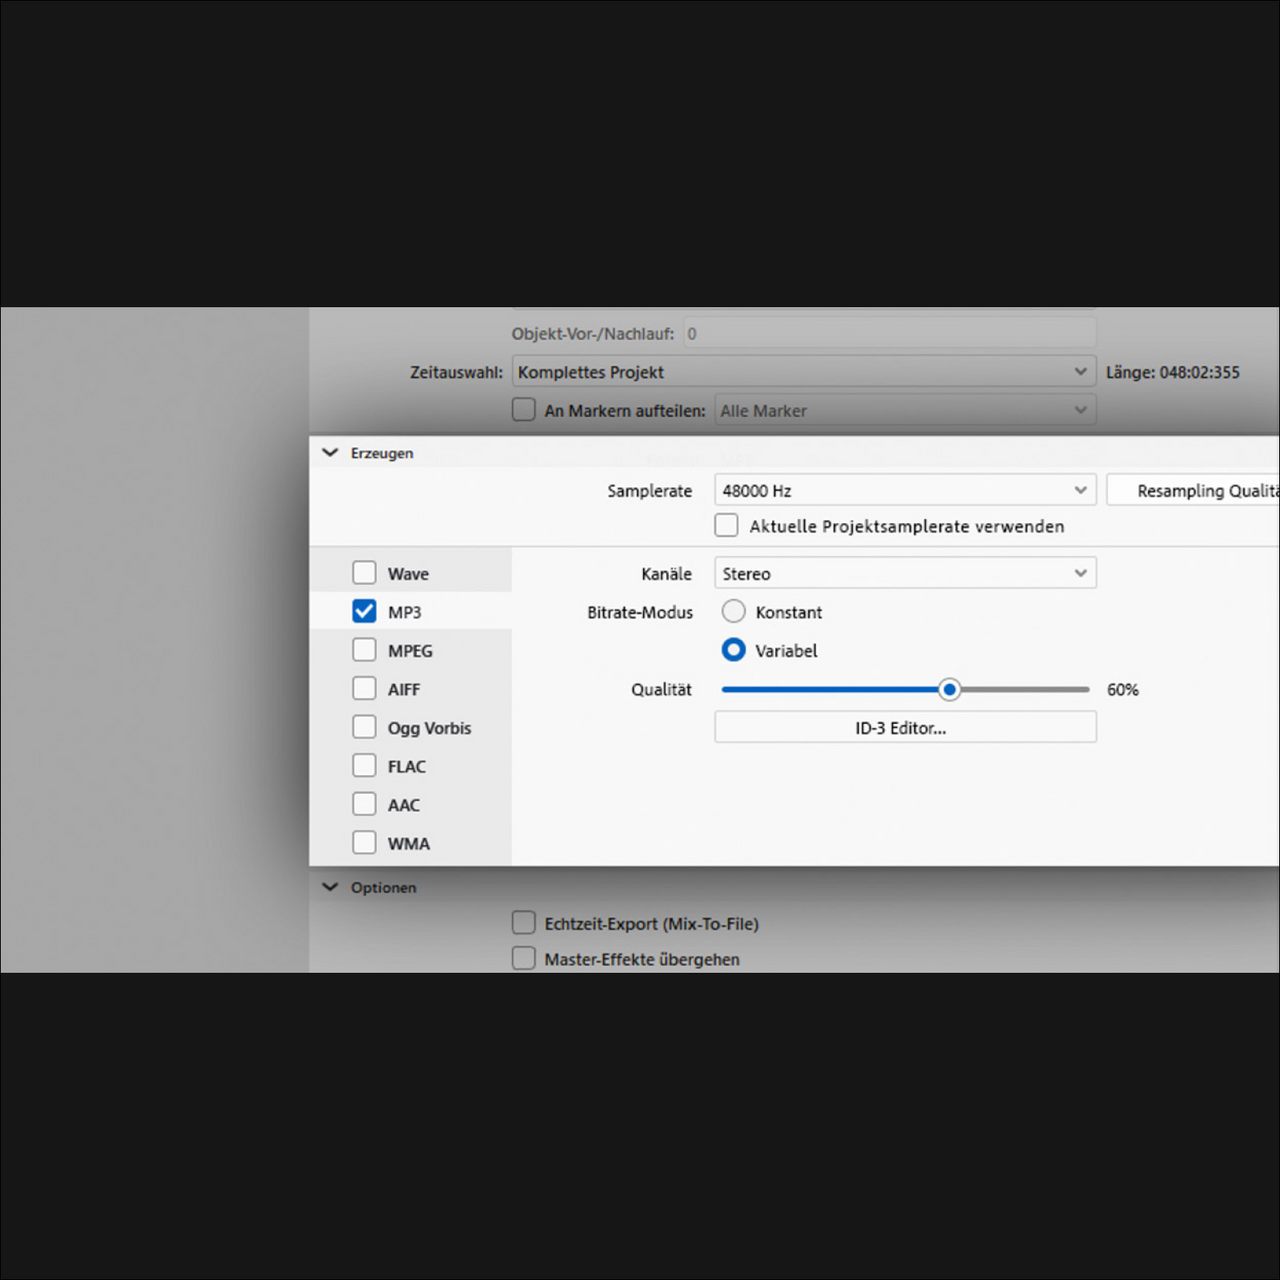Enable the AAC format checkbox
The image size is (1280, 1280).
click(364, 804)
